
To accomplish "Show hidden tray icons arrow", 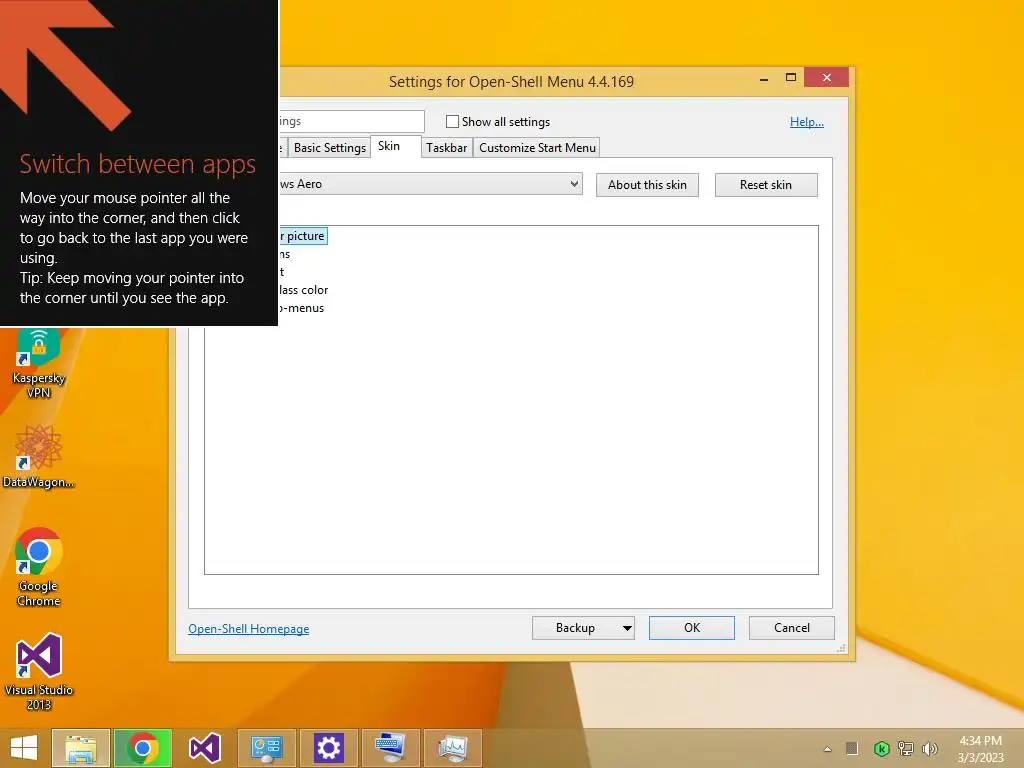I will tap(827, 749).
